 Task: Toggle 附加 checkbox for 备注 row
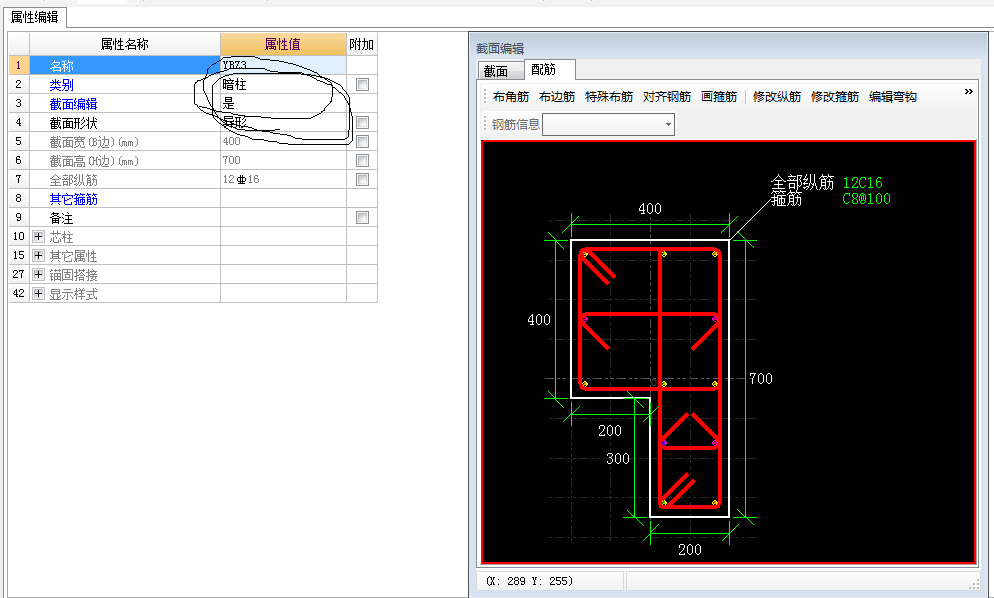(362, 218)
